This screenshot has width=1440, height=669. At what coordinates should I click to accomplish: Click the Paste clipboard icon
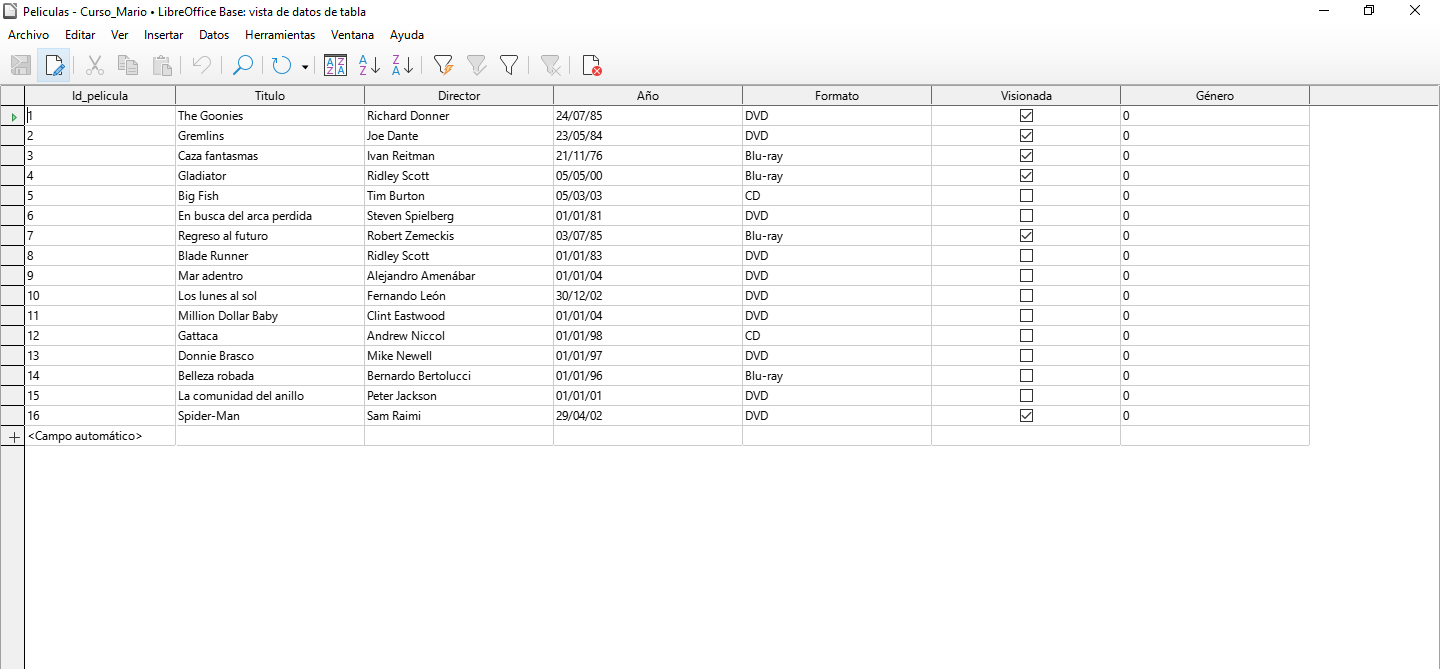tap(162, 65)
